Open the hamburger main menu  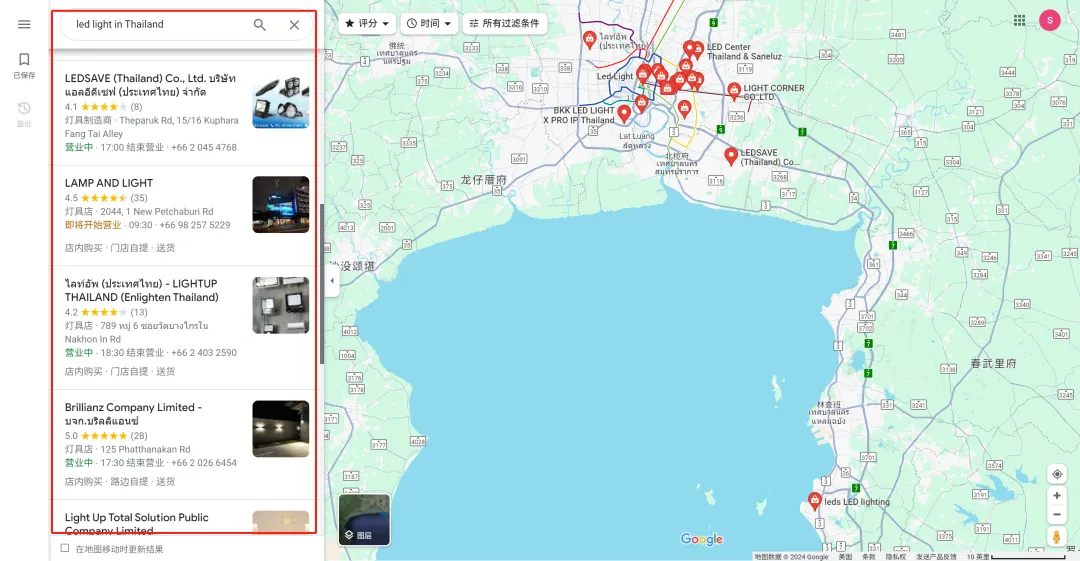[x=24, y=24]
